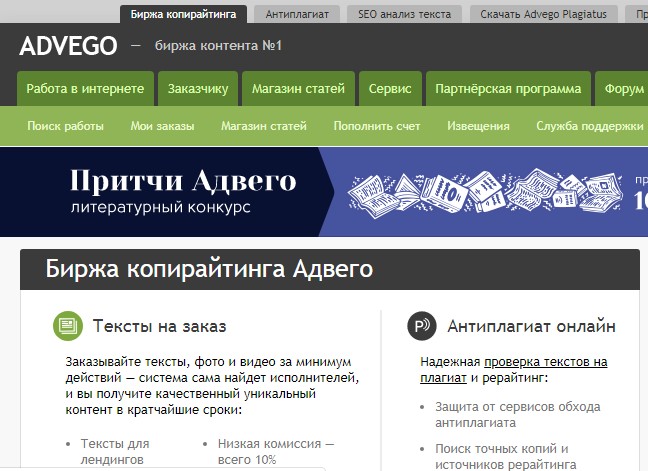
Task: Click the Низкая комиссия — всего 10% bullet
Action: pos(276,452)
